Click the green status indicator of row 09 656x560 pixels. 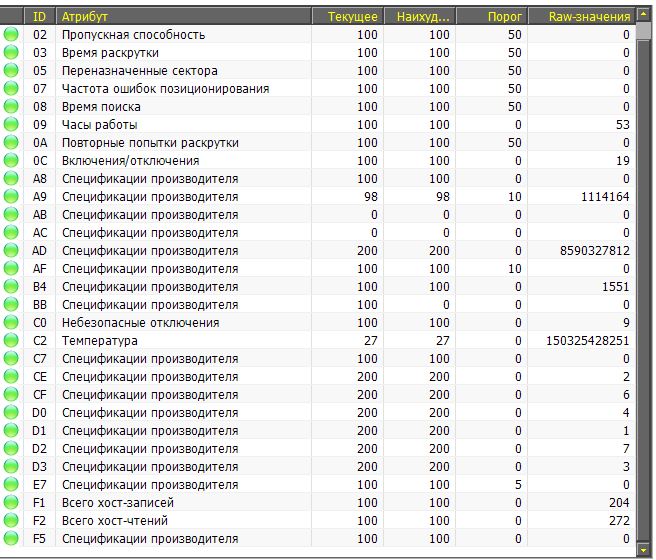point(11,124)
